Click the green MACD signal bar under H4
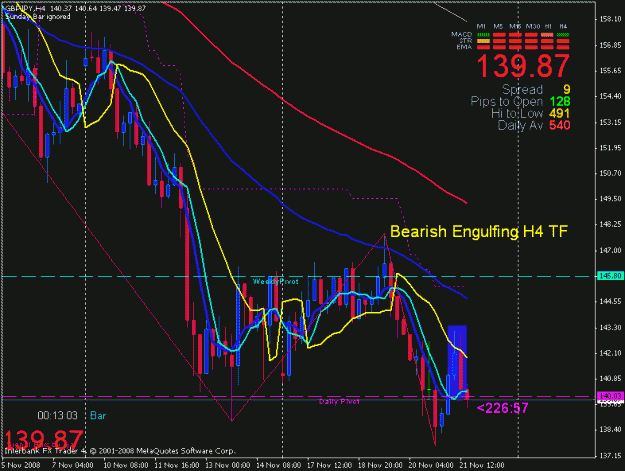The width and height of the screenshot is (625, 471). (x=563, y=35)
